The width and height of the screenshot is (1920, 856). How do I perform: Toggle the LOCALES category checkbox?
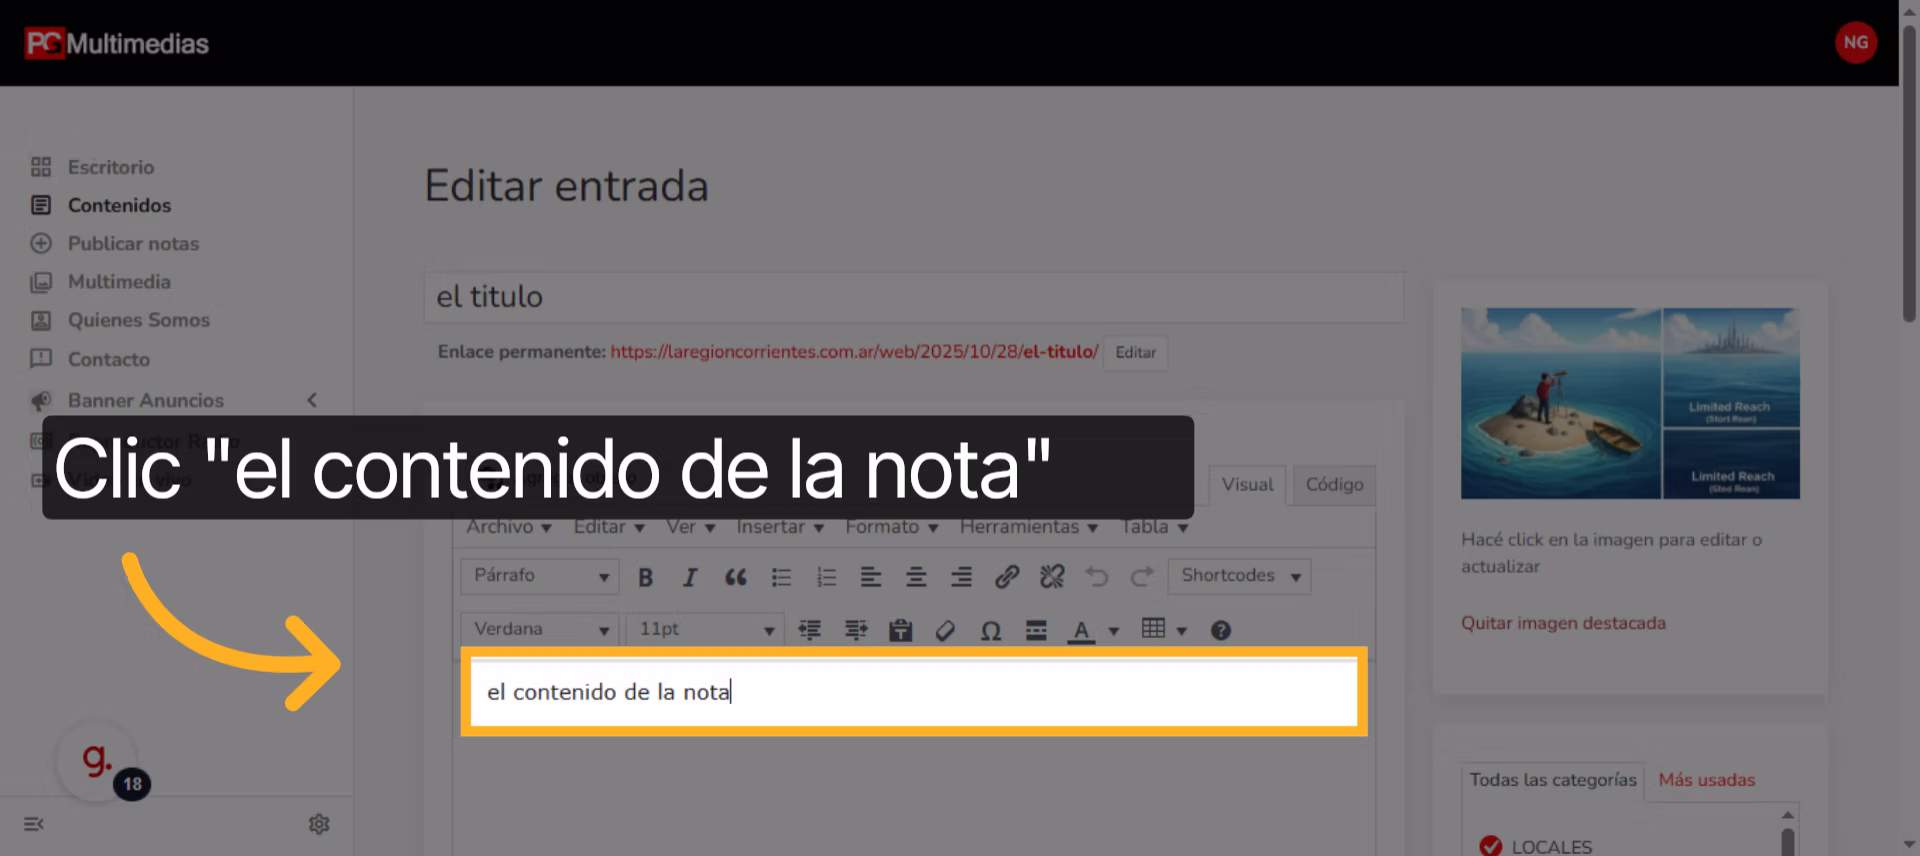(x=1490, y=846)
